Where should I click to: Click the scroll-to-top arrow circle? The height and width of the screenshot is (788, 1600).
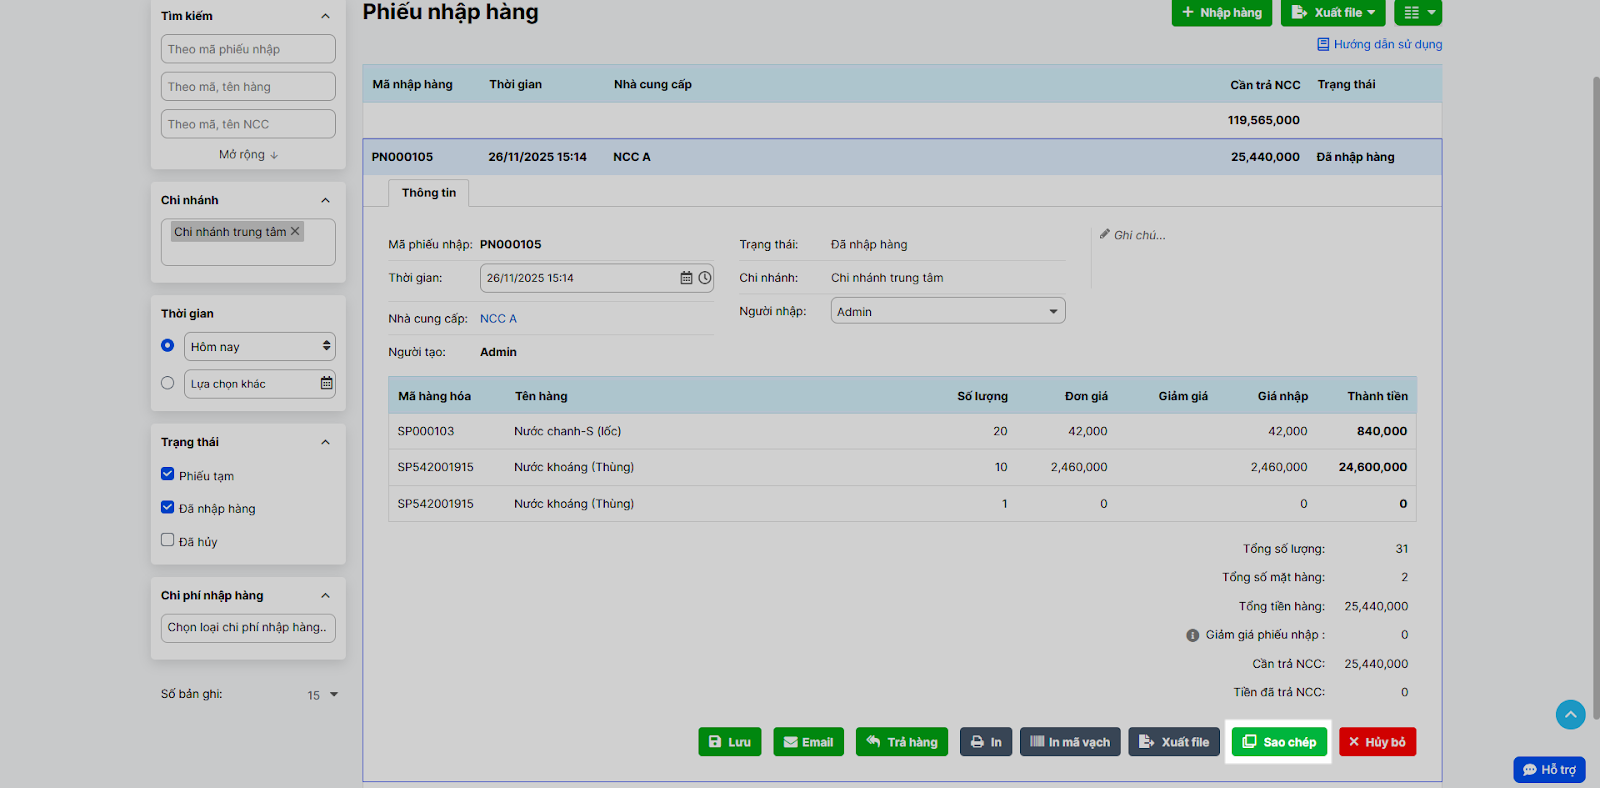1570,714
